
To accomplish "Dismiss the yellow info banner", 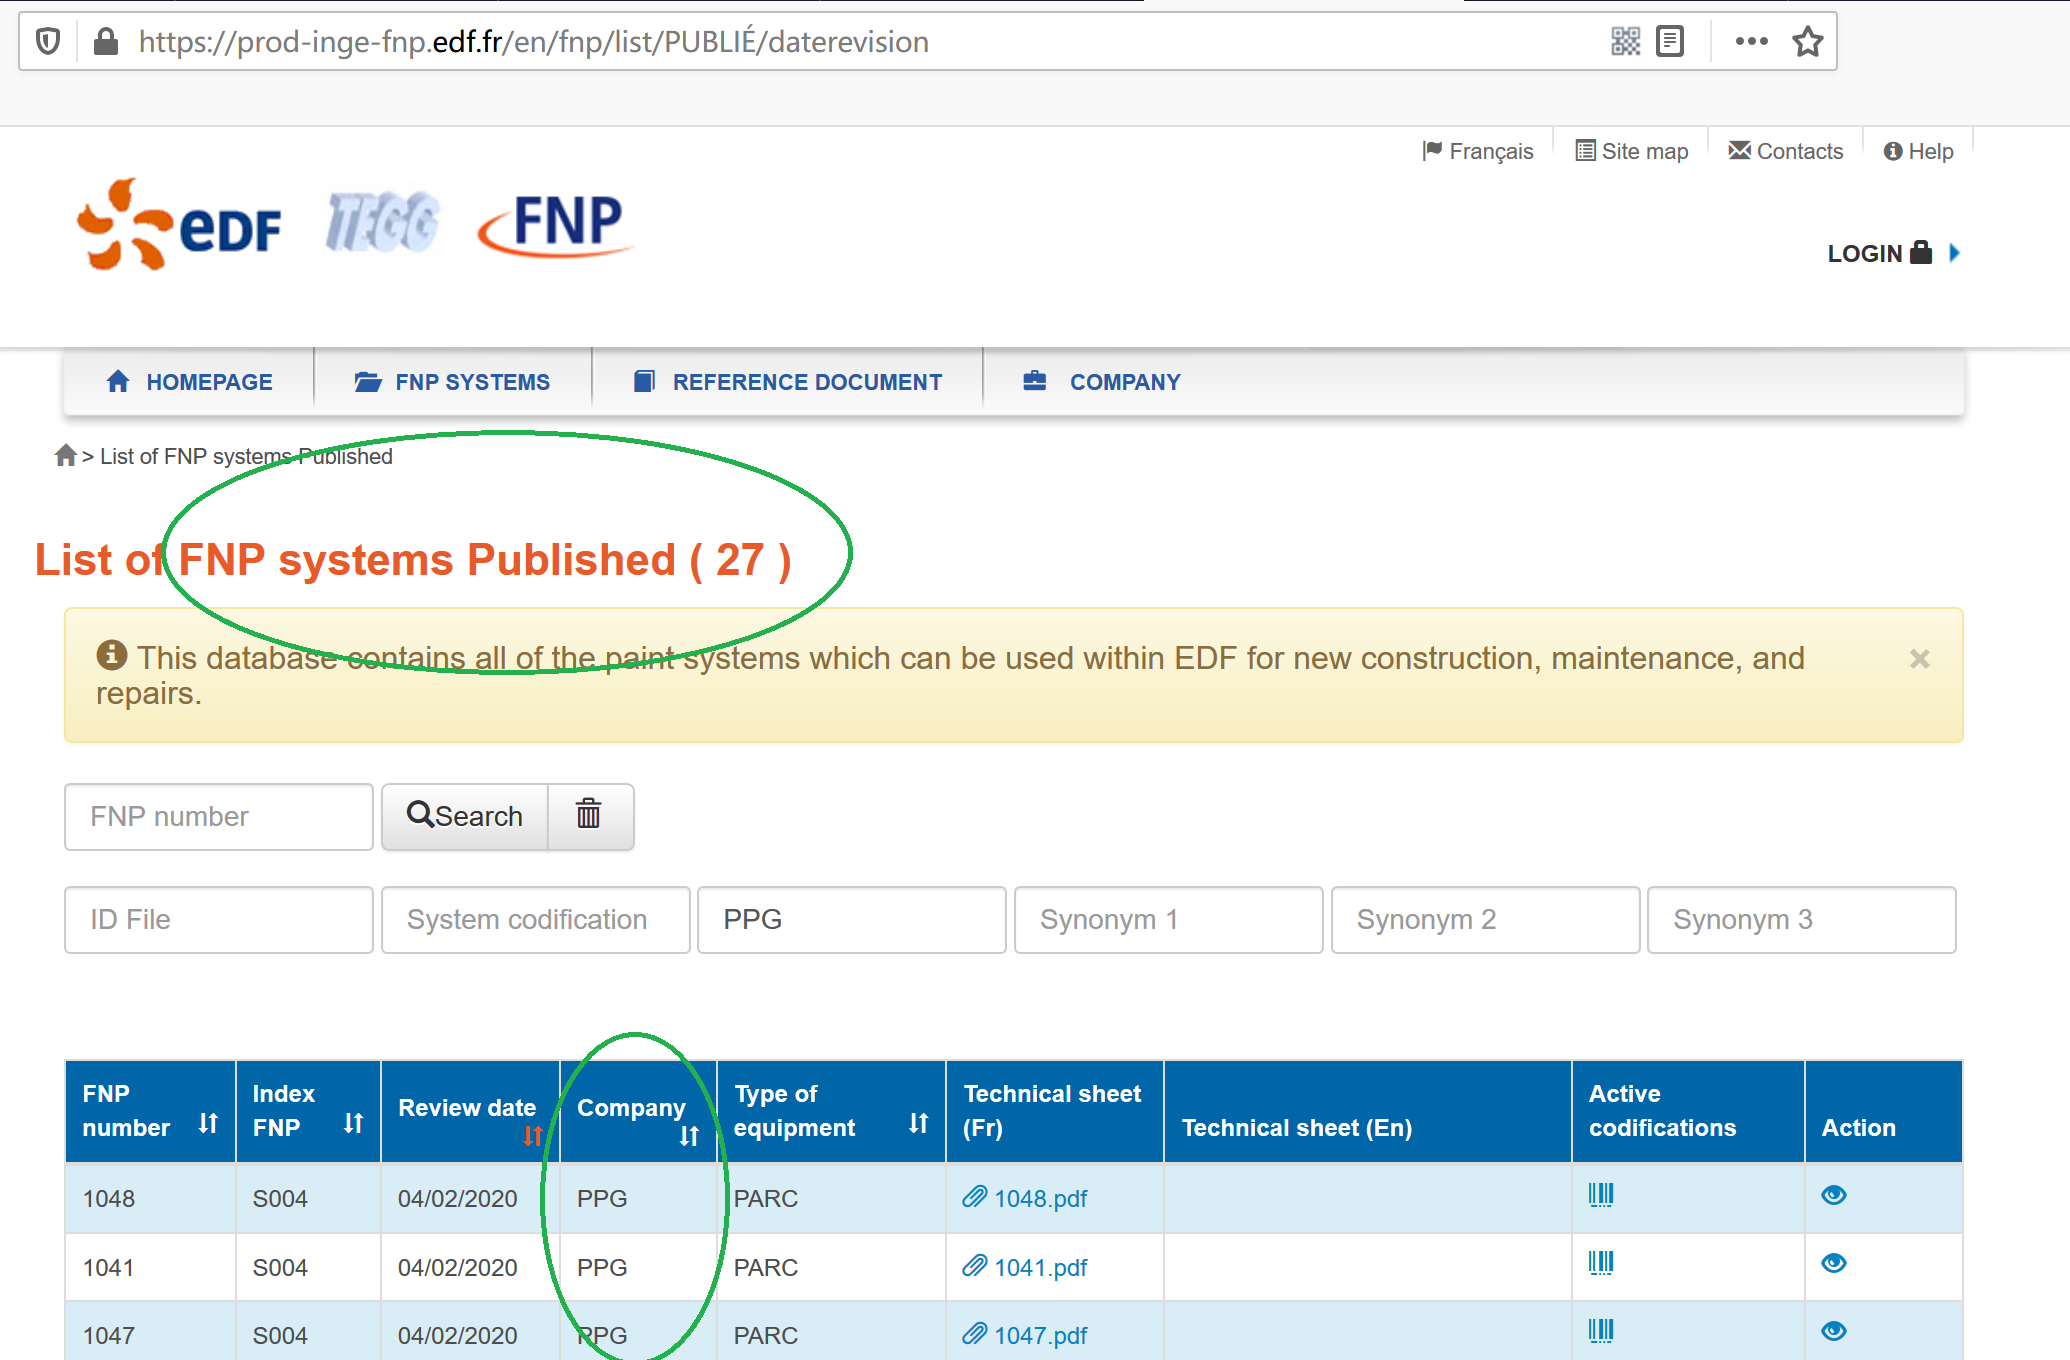I will pos(1919,659).
